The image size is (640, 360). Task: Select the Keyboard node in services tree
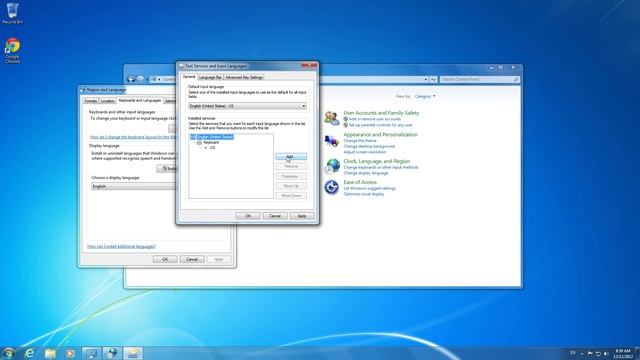tap(211, 142)
